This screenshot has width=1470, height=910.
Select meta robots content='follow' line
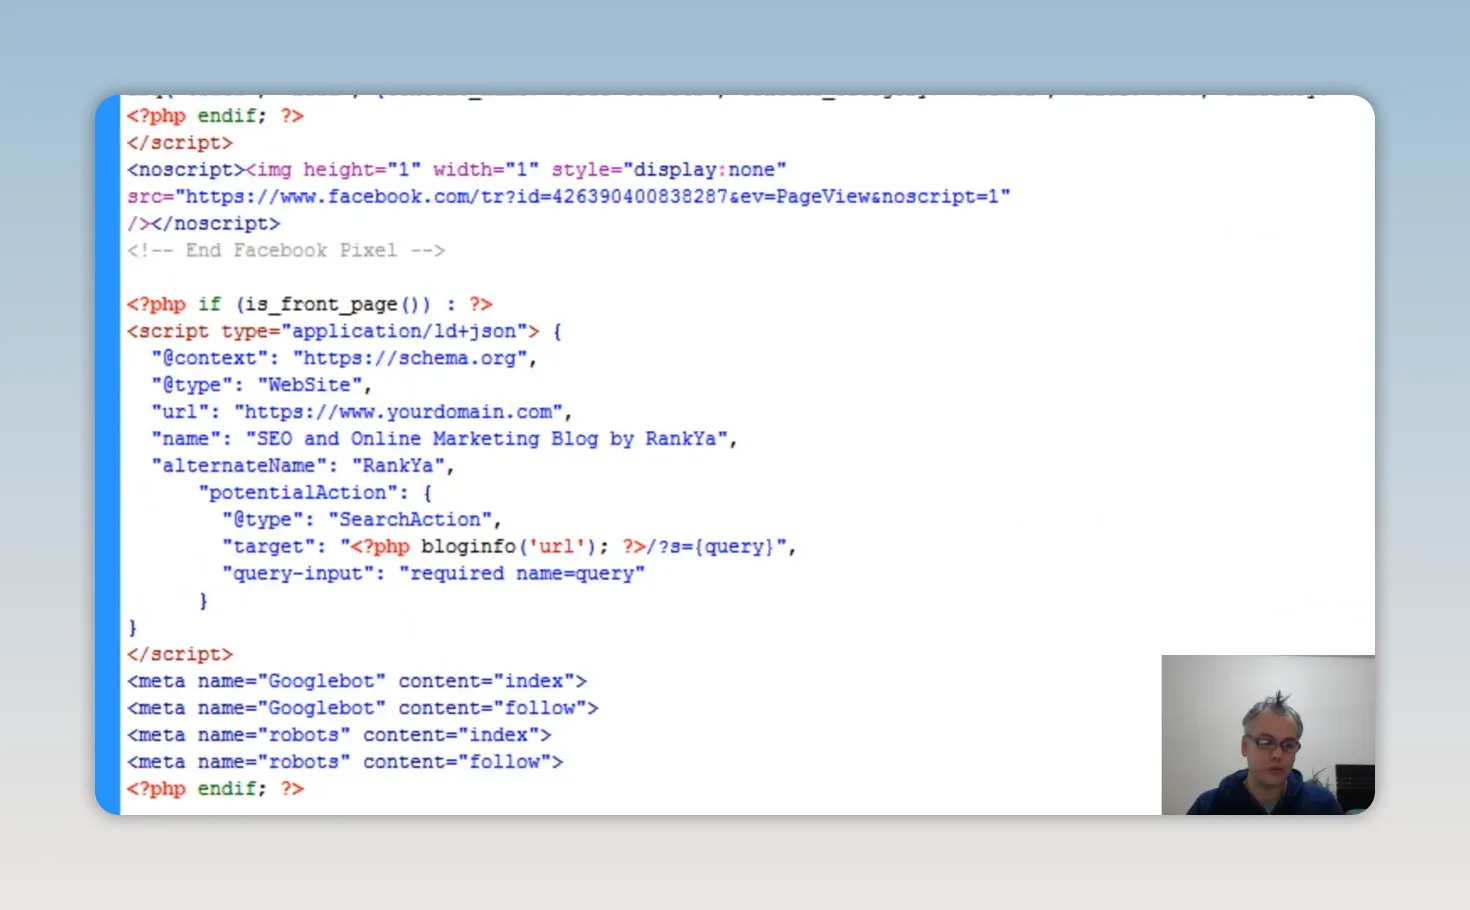(345, 763)
